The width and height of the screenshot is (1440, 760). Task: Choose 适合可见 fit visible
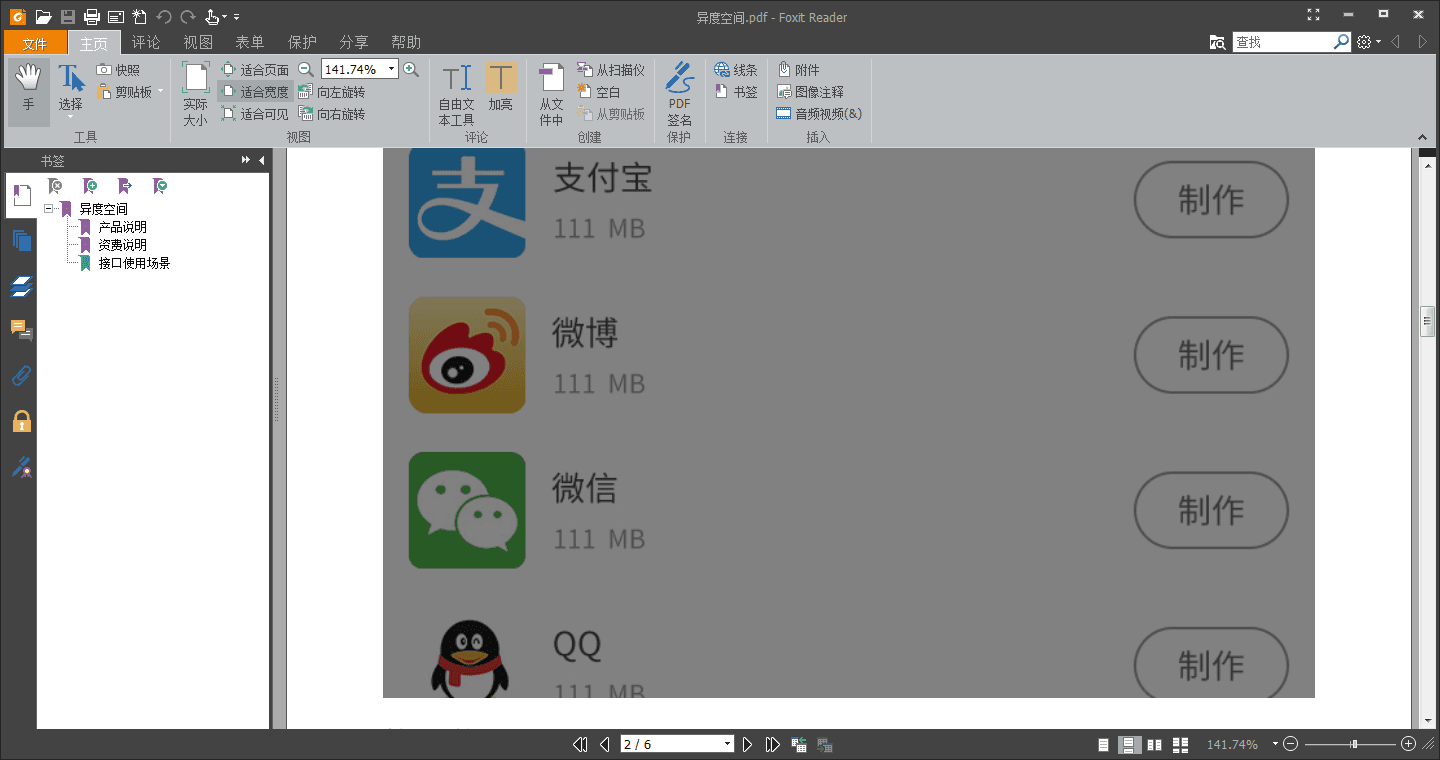(x=254, y=114)
